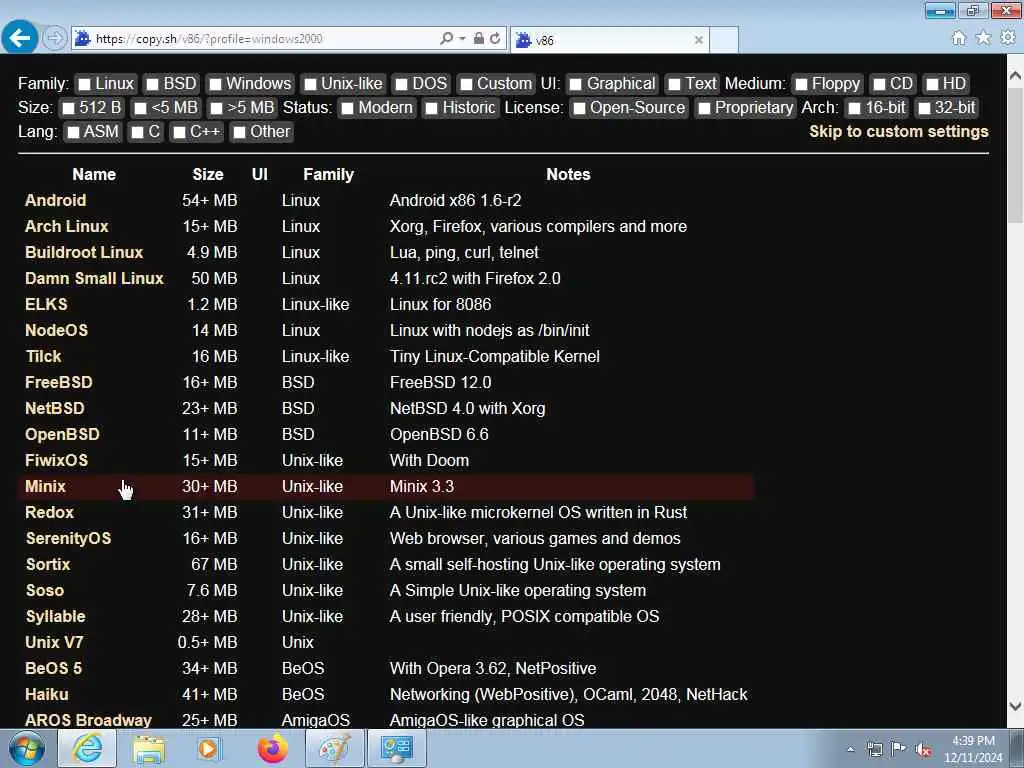Click the muted volume tray icon
Viewport: 1024px width, 768px height.
(923, 750)
